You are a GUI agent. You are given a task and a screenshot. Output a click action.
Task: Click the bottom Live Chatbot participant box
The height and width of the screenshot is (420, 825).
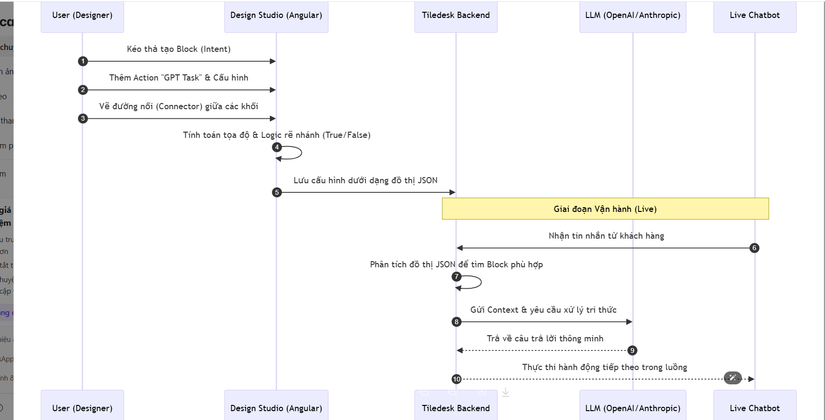point(754,407)
